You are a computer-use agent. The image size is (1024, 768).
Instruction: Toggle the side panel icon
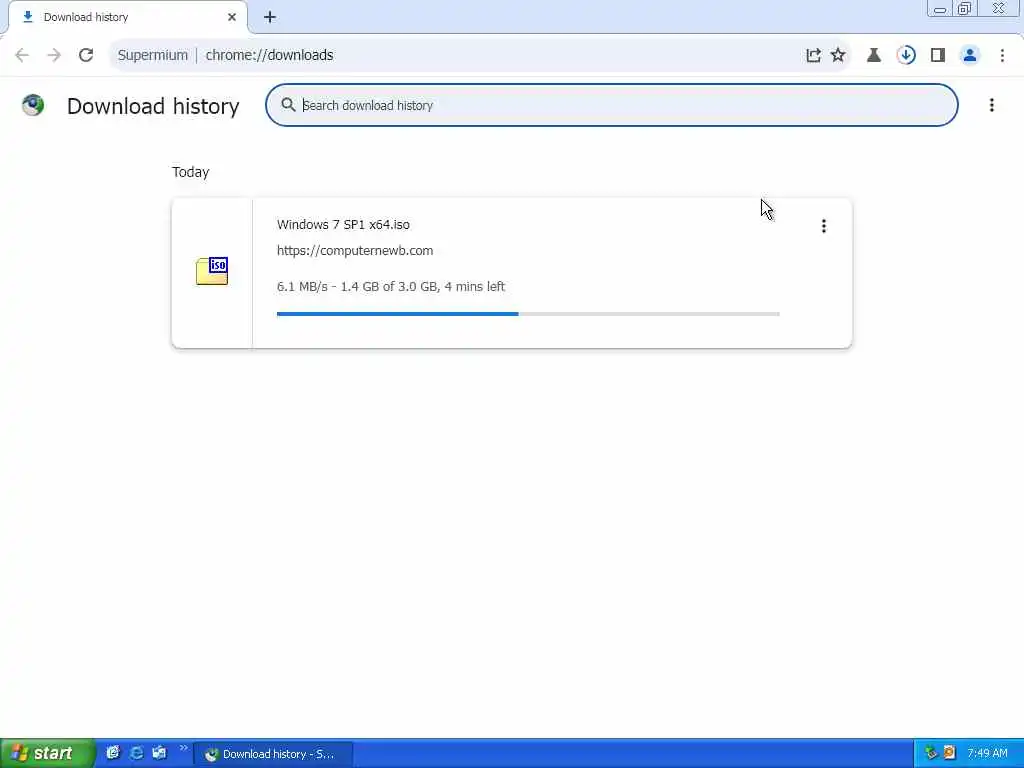click(x=938, y=55)
